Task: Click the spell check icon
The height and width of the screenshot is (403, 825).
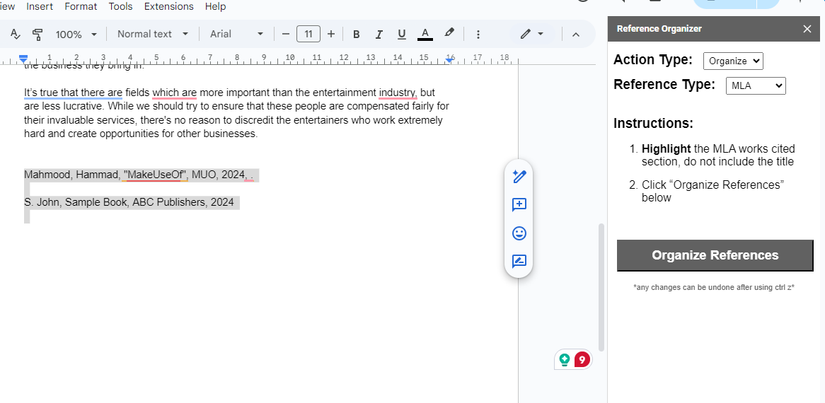Action: pyautogui.click(x=15, y=34)
